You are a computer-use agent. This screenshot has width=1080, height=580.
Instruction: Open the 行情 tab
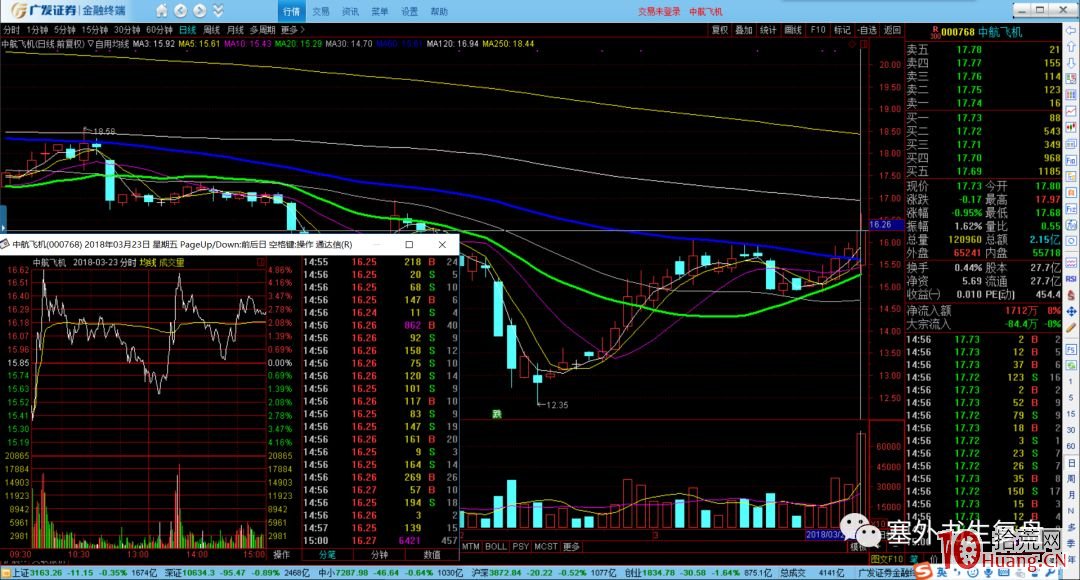tap(291, 11)
